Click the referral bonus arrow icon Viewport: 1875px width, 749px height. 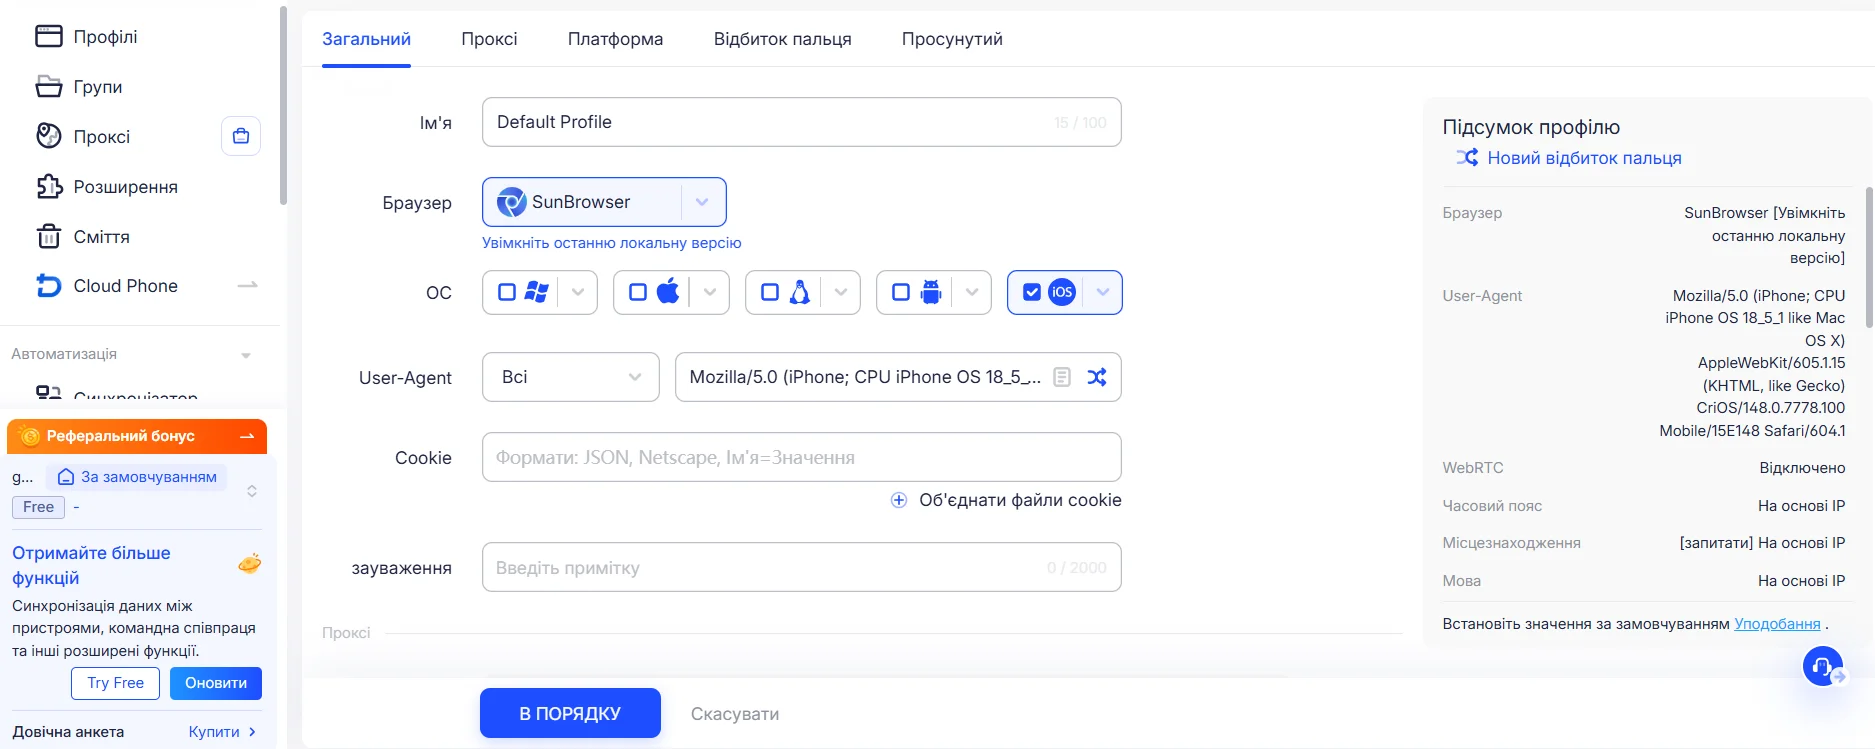point(247,436)
